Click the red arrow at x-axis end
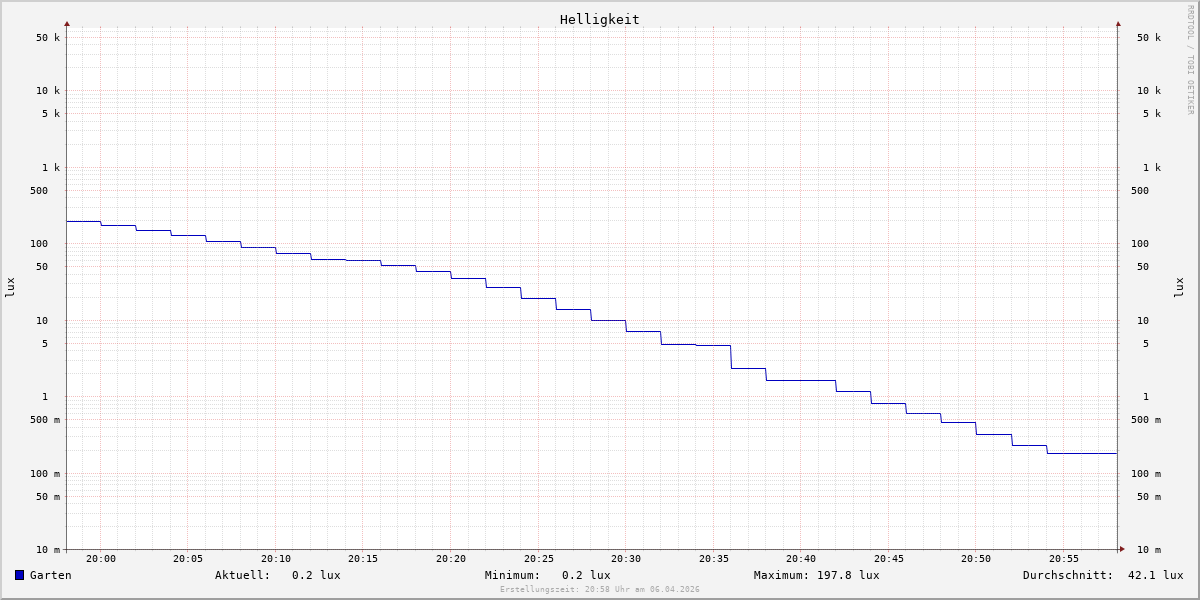Image resolution: width=1200 pixels, height=600 pixels. coord(1122,549)
